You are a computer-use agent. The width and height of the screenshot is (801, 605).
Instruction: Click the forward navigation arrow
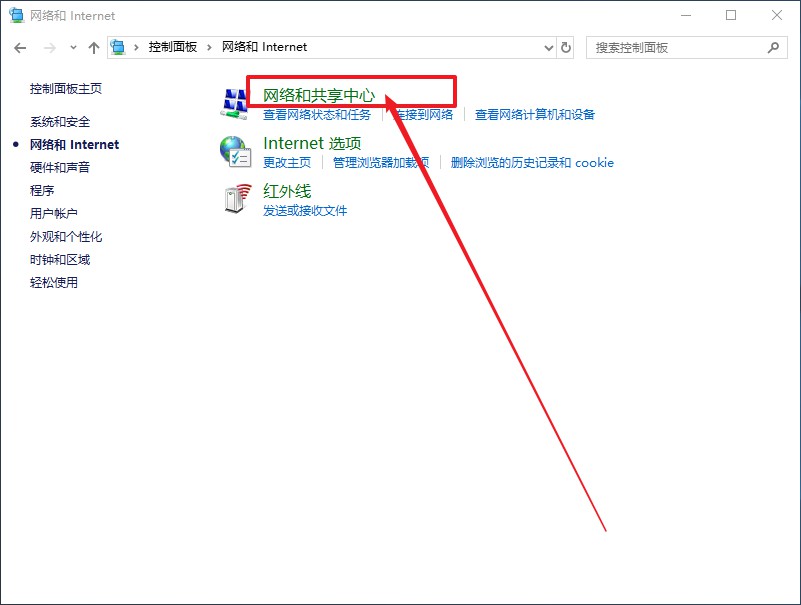[x=48, y=47]
